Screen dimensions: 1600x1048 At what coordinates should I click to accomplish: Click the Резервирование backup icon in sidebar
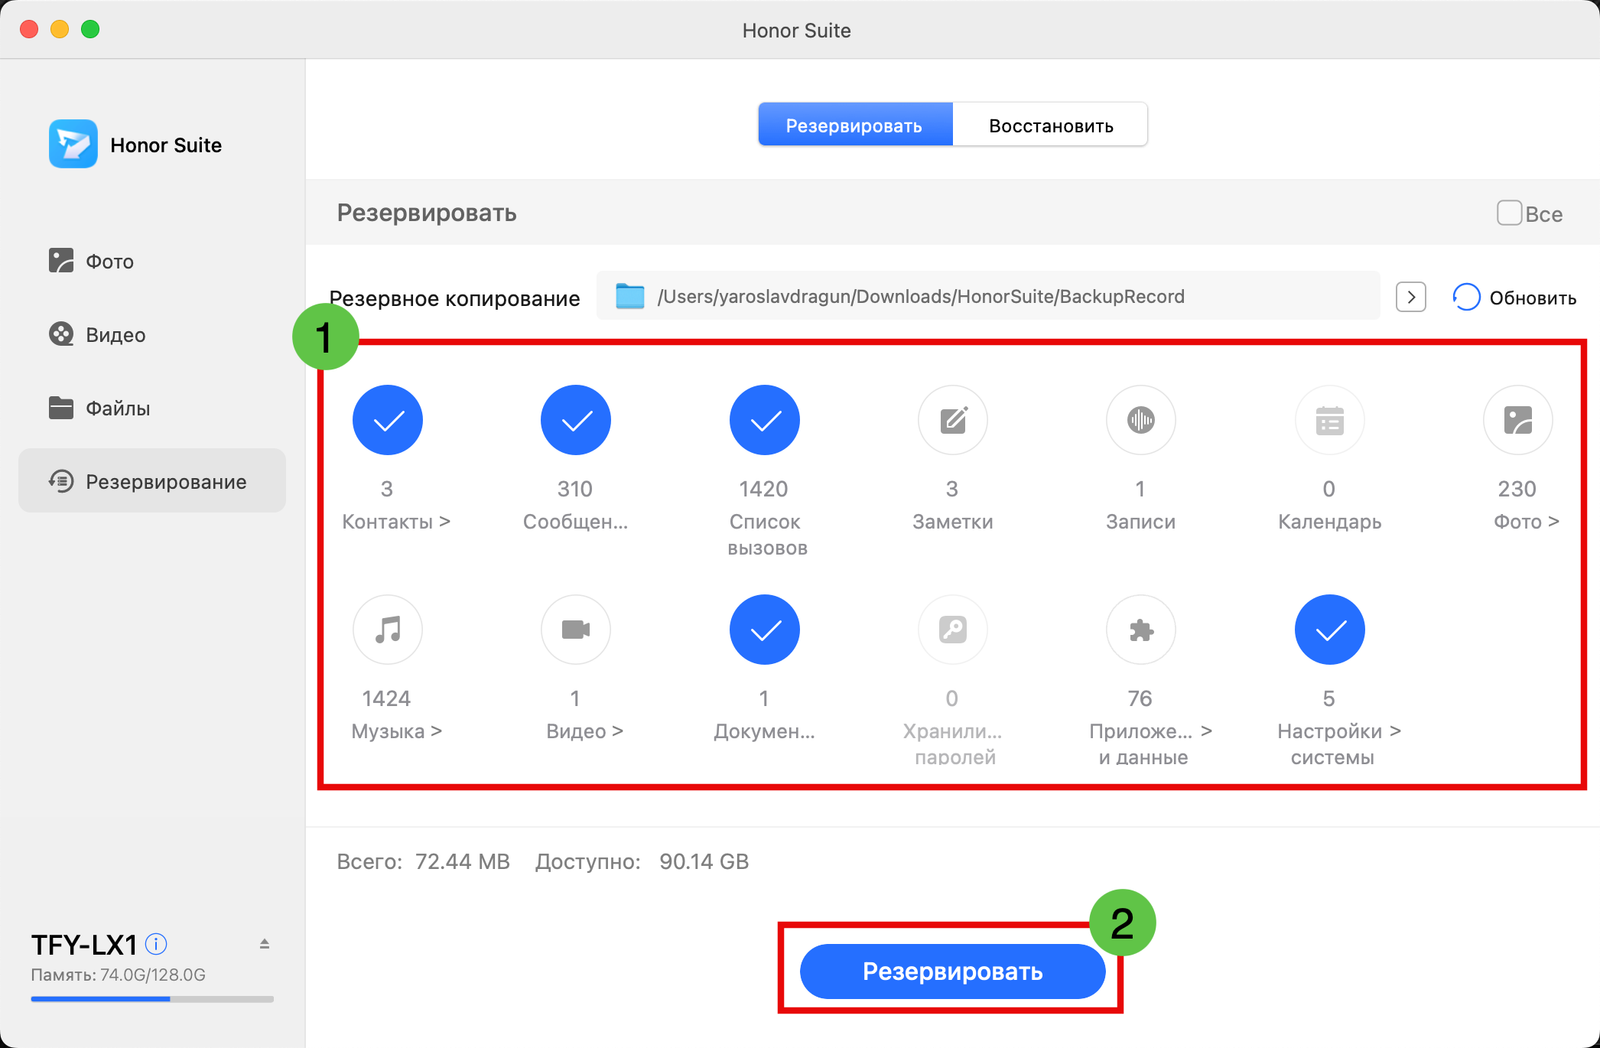click(61, 481)
